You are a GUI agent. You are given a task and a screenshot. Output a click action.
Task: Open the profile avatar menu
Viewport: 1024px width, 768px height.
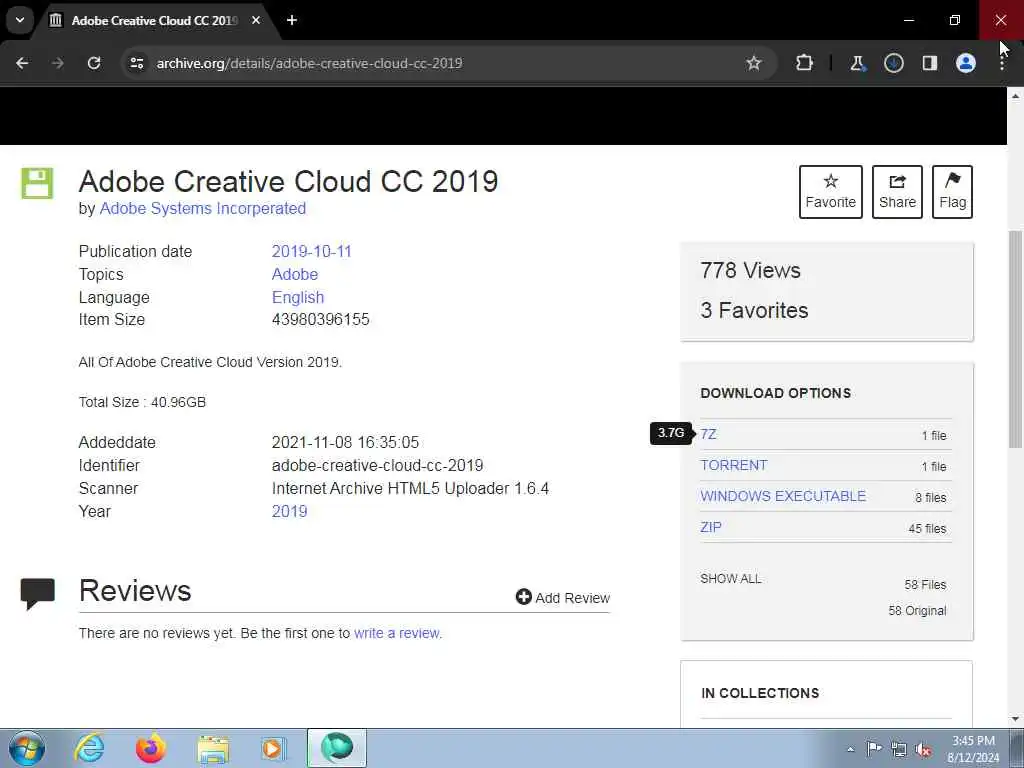(x=966, y=63)
